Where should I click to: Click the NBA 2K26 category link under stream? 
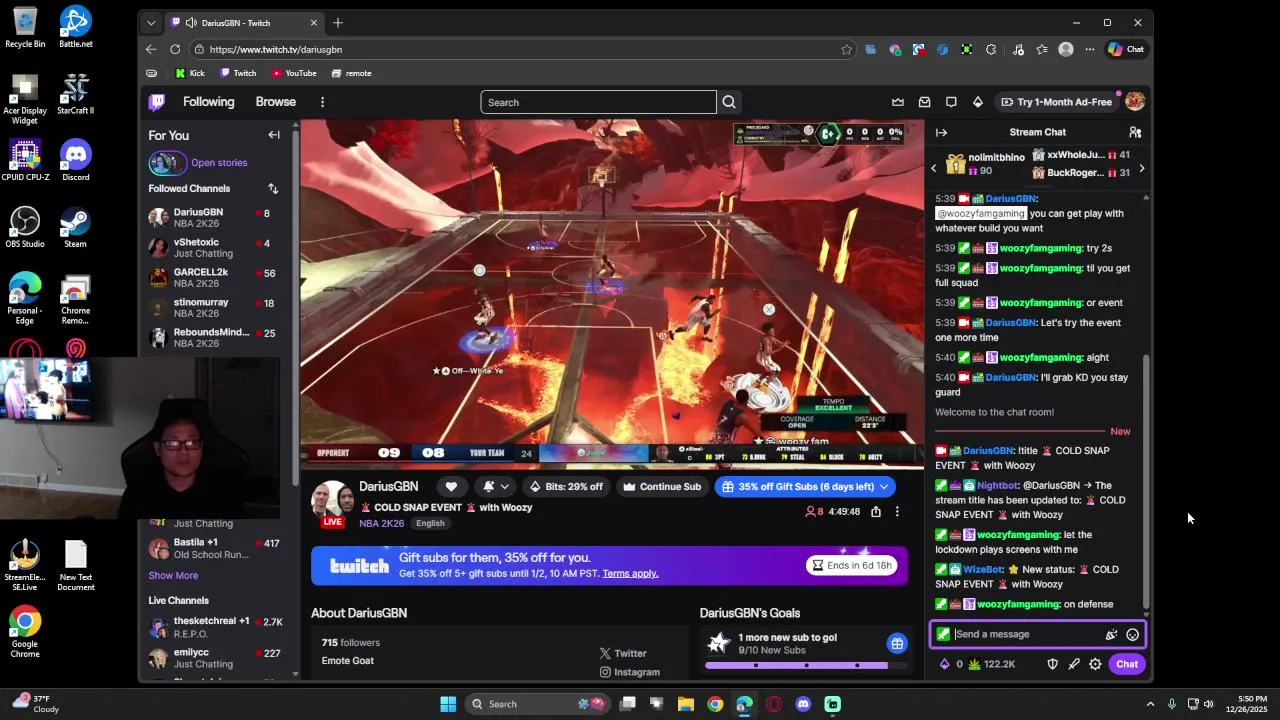coord(382,524)
